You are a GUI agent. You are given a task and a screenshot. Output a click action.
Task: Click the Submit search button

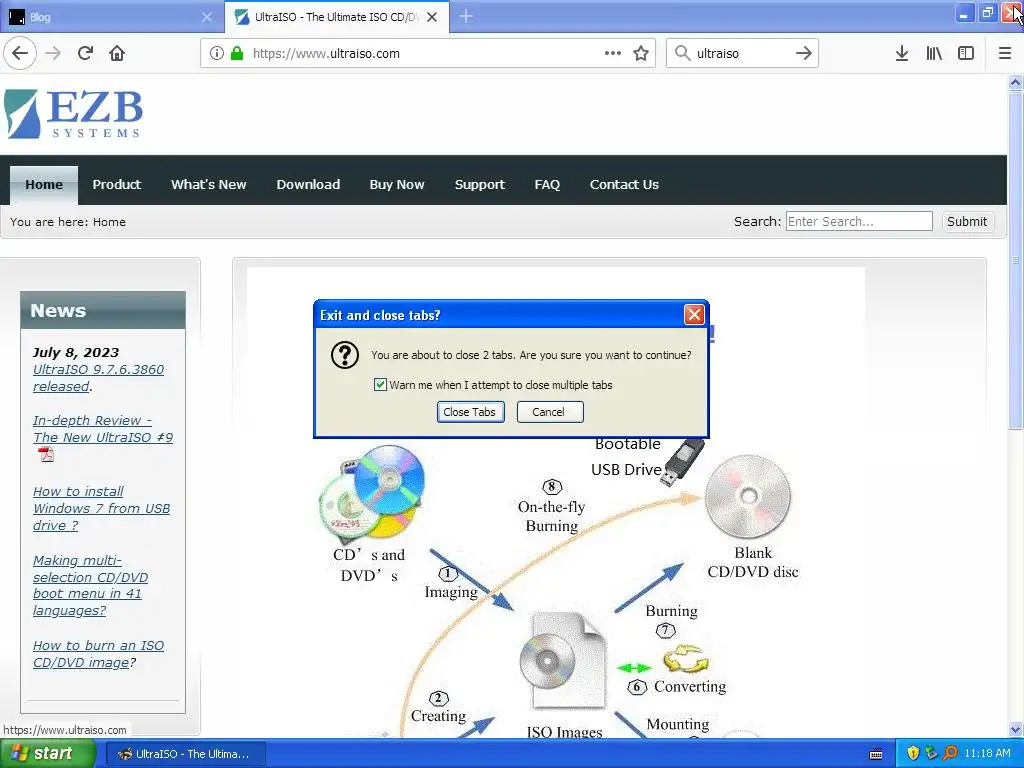[967, 221]
